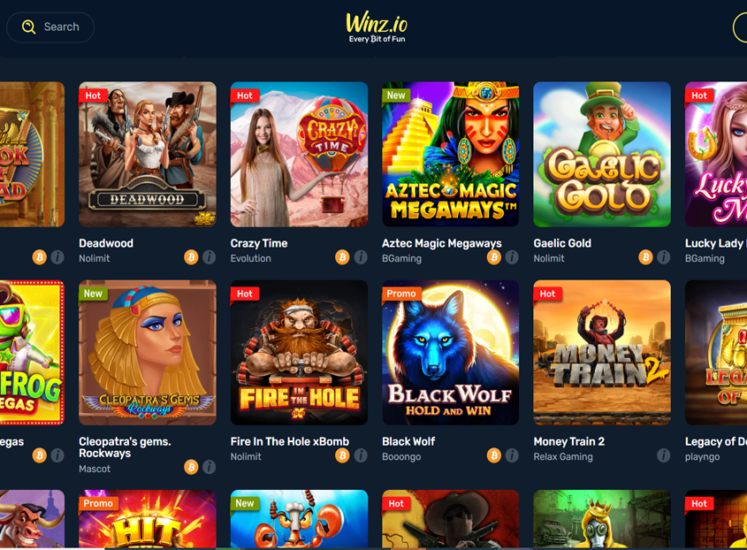This screenshot has width=747, height=550.
Task: Open the info icon for Deadwood
Action: point(209,257)
